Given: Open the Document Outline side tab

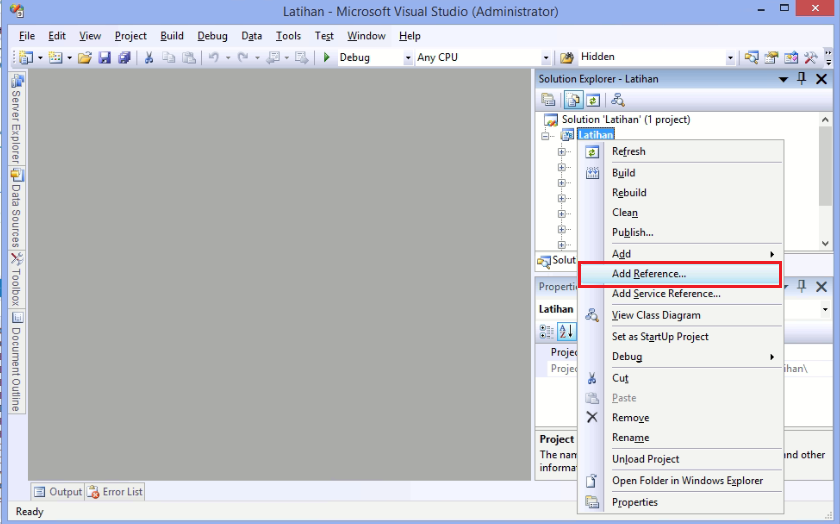Looking at the screenshot, I should pos(17,362).
